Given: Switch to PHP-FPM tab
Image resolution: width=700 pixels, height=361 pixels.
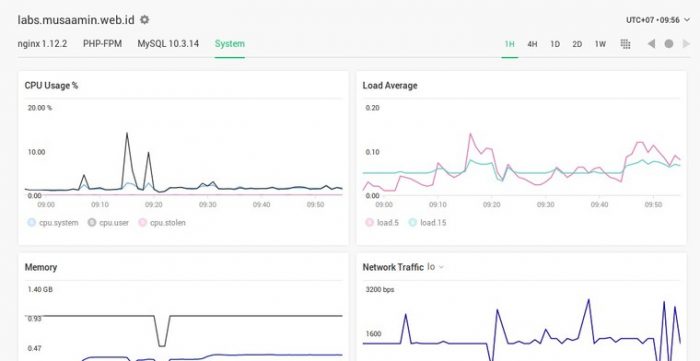Looking at the screenshot, I should pyautogui.click(x=102, y=44).
